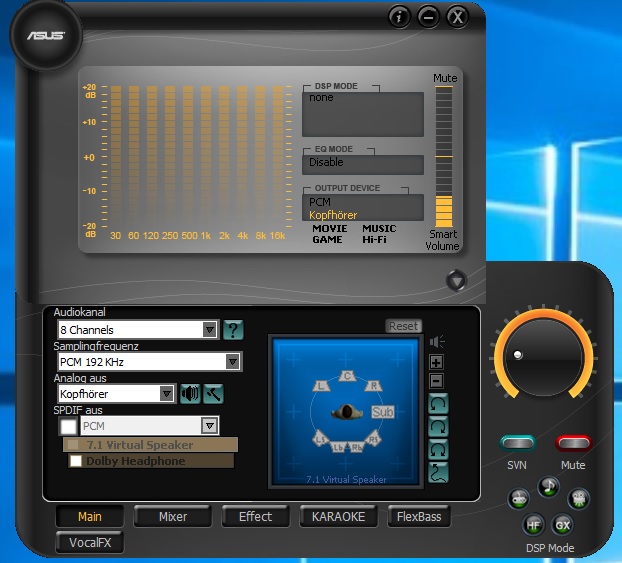Select GAME mode text in display

(x=327, y=240)
